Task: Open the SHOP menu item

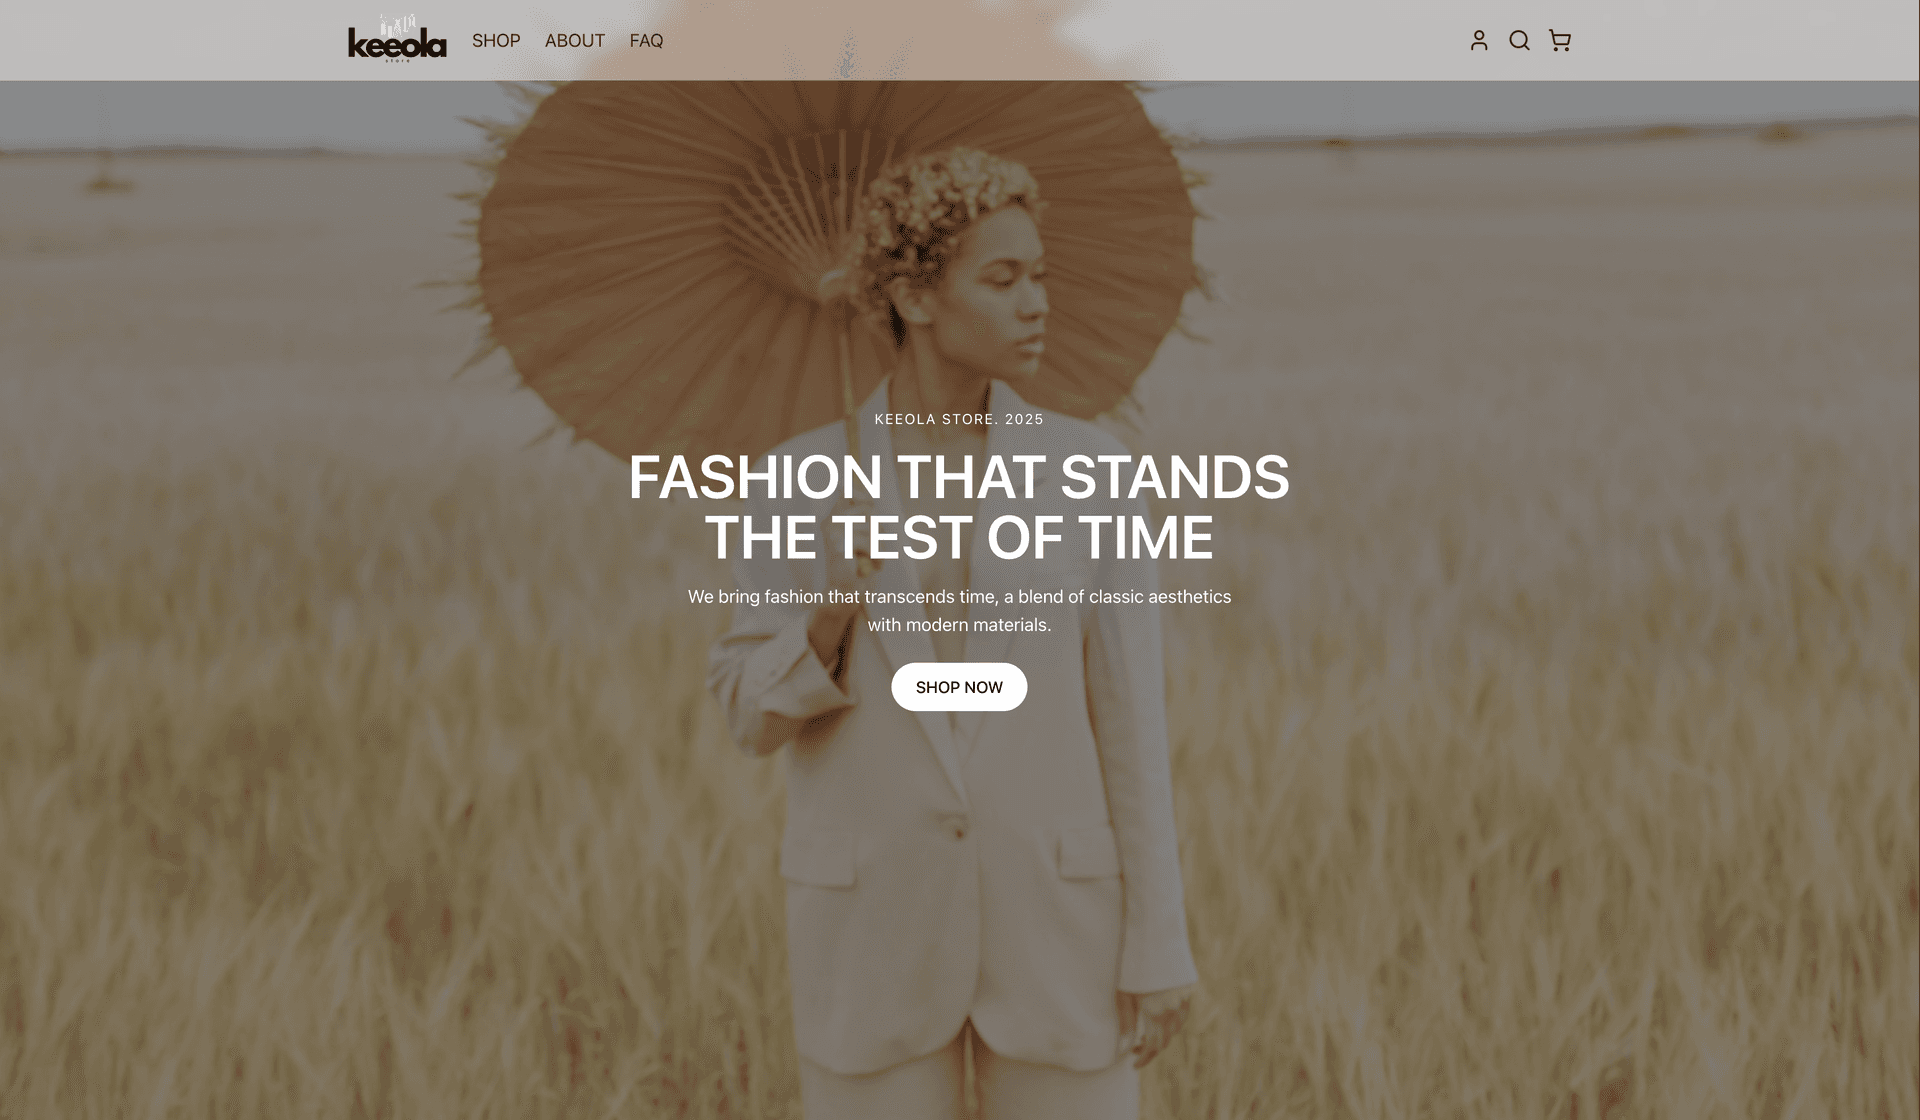Action: (496, 41)
